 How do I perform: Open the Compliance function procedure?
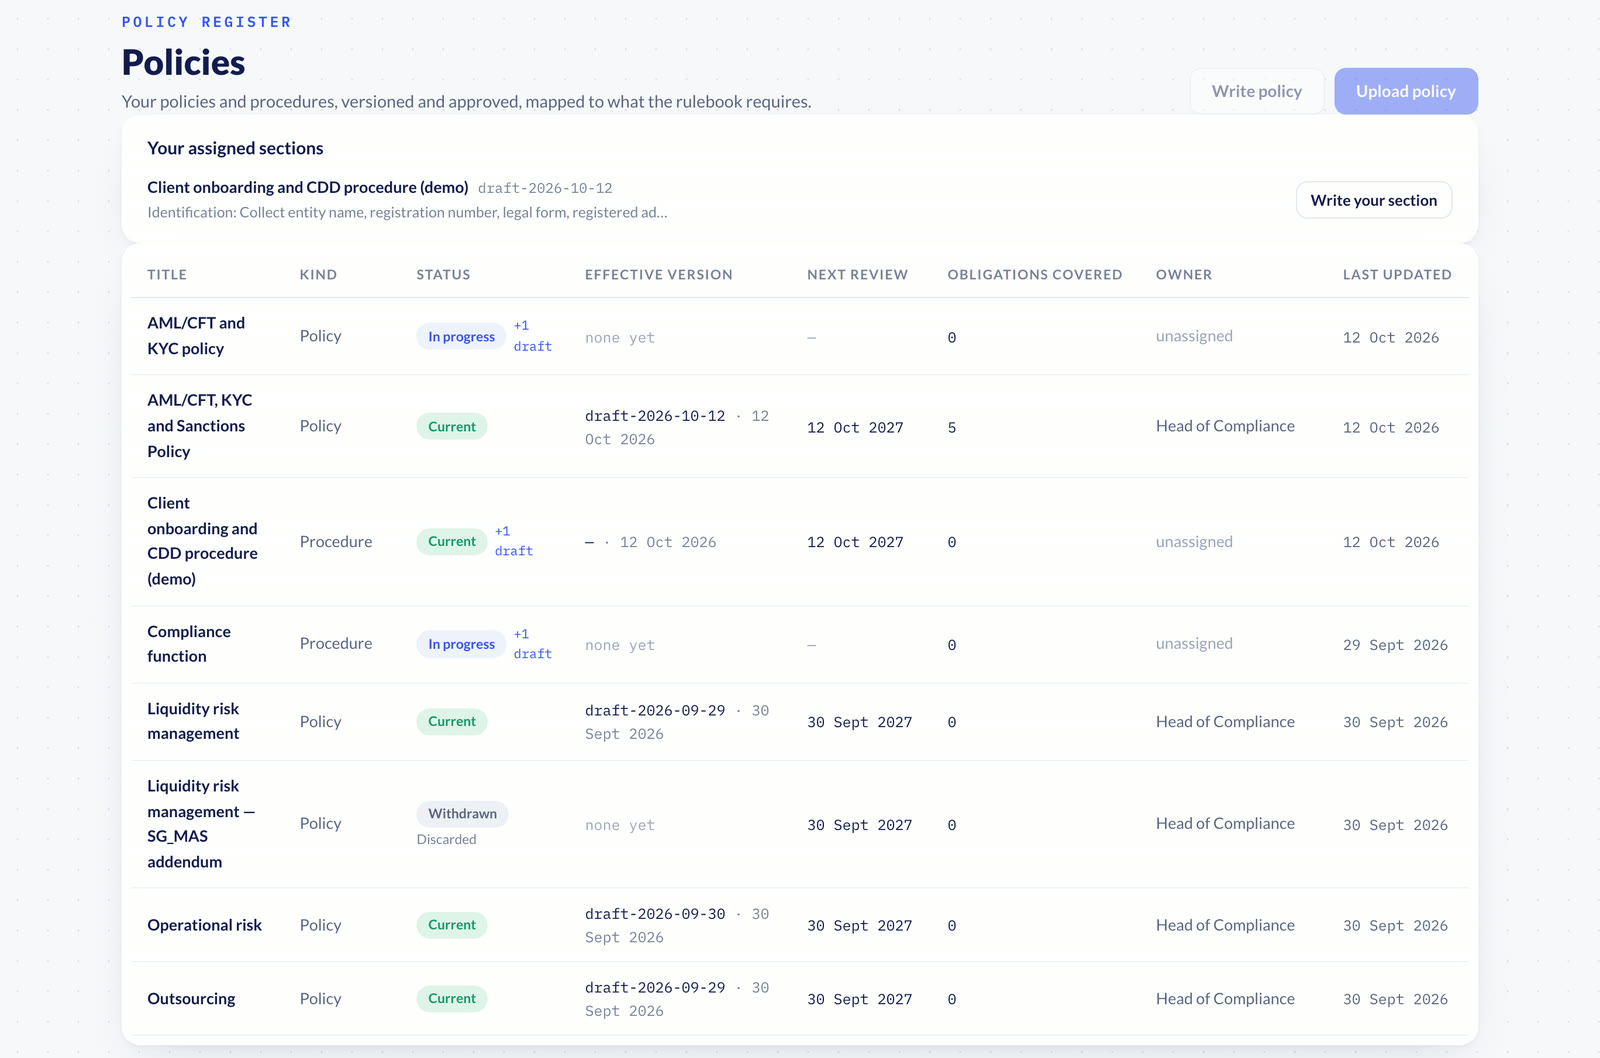799,644
